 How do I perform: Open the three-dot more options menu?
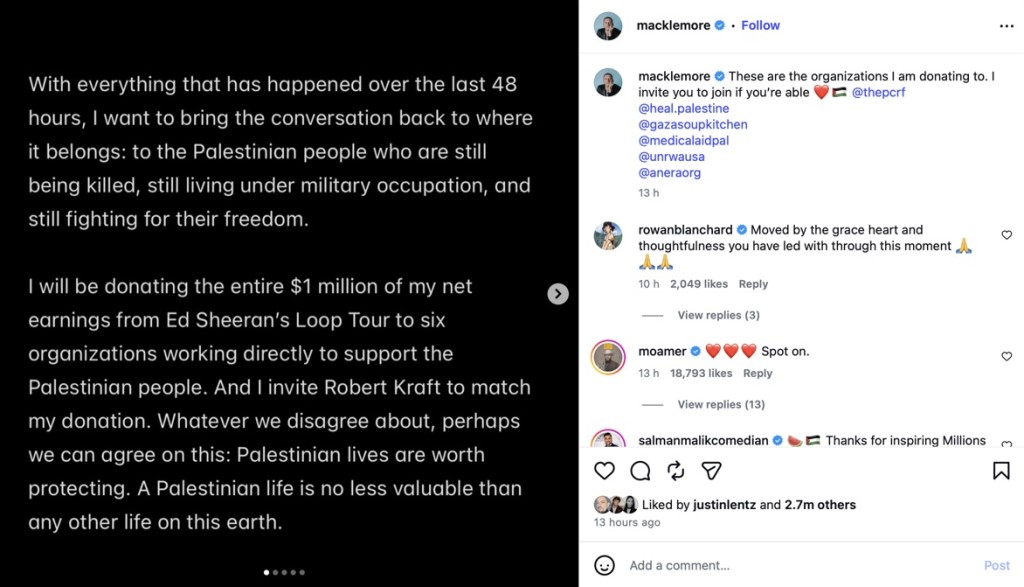click(1006, 26)
